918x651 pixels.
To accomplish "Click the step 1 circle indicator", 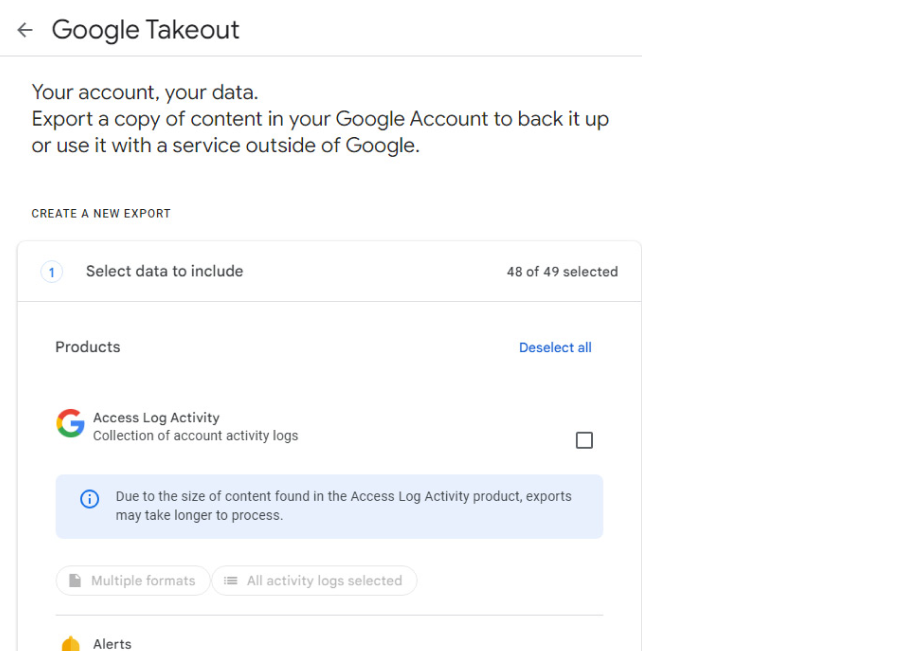I will 52,272.
